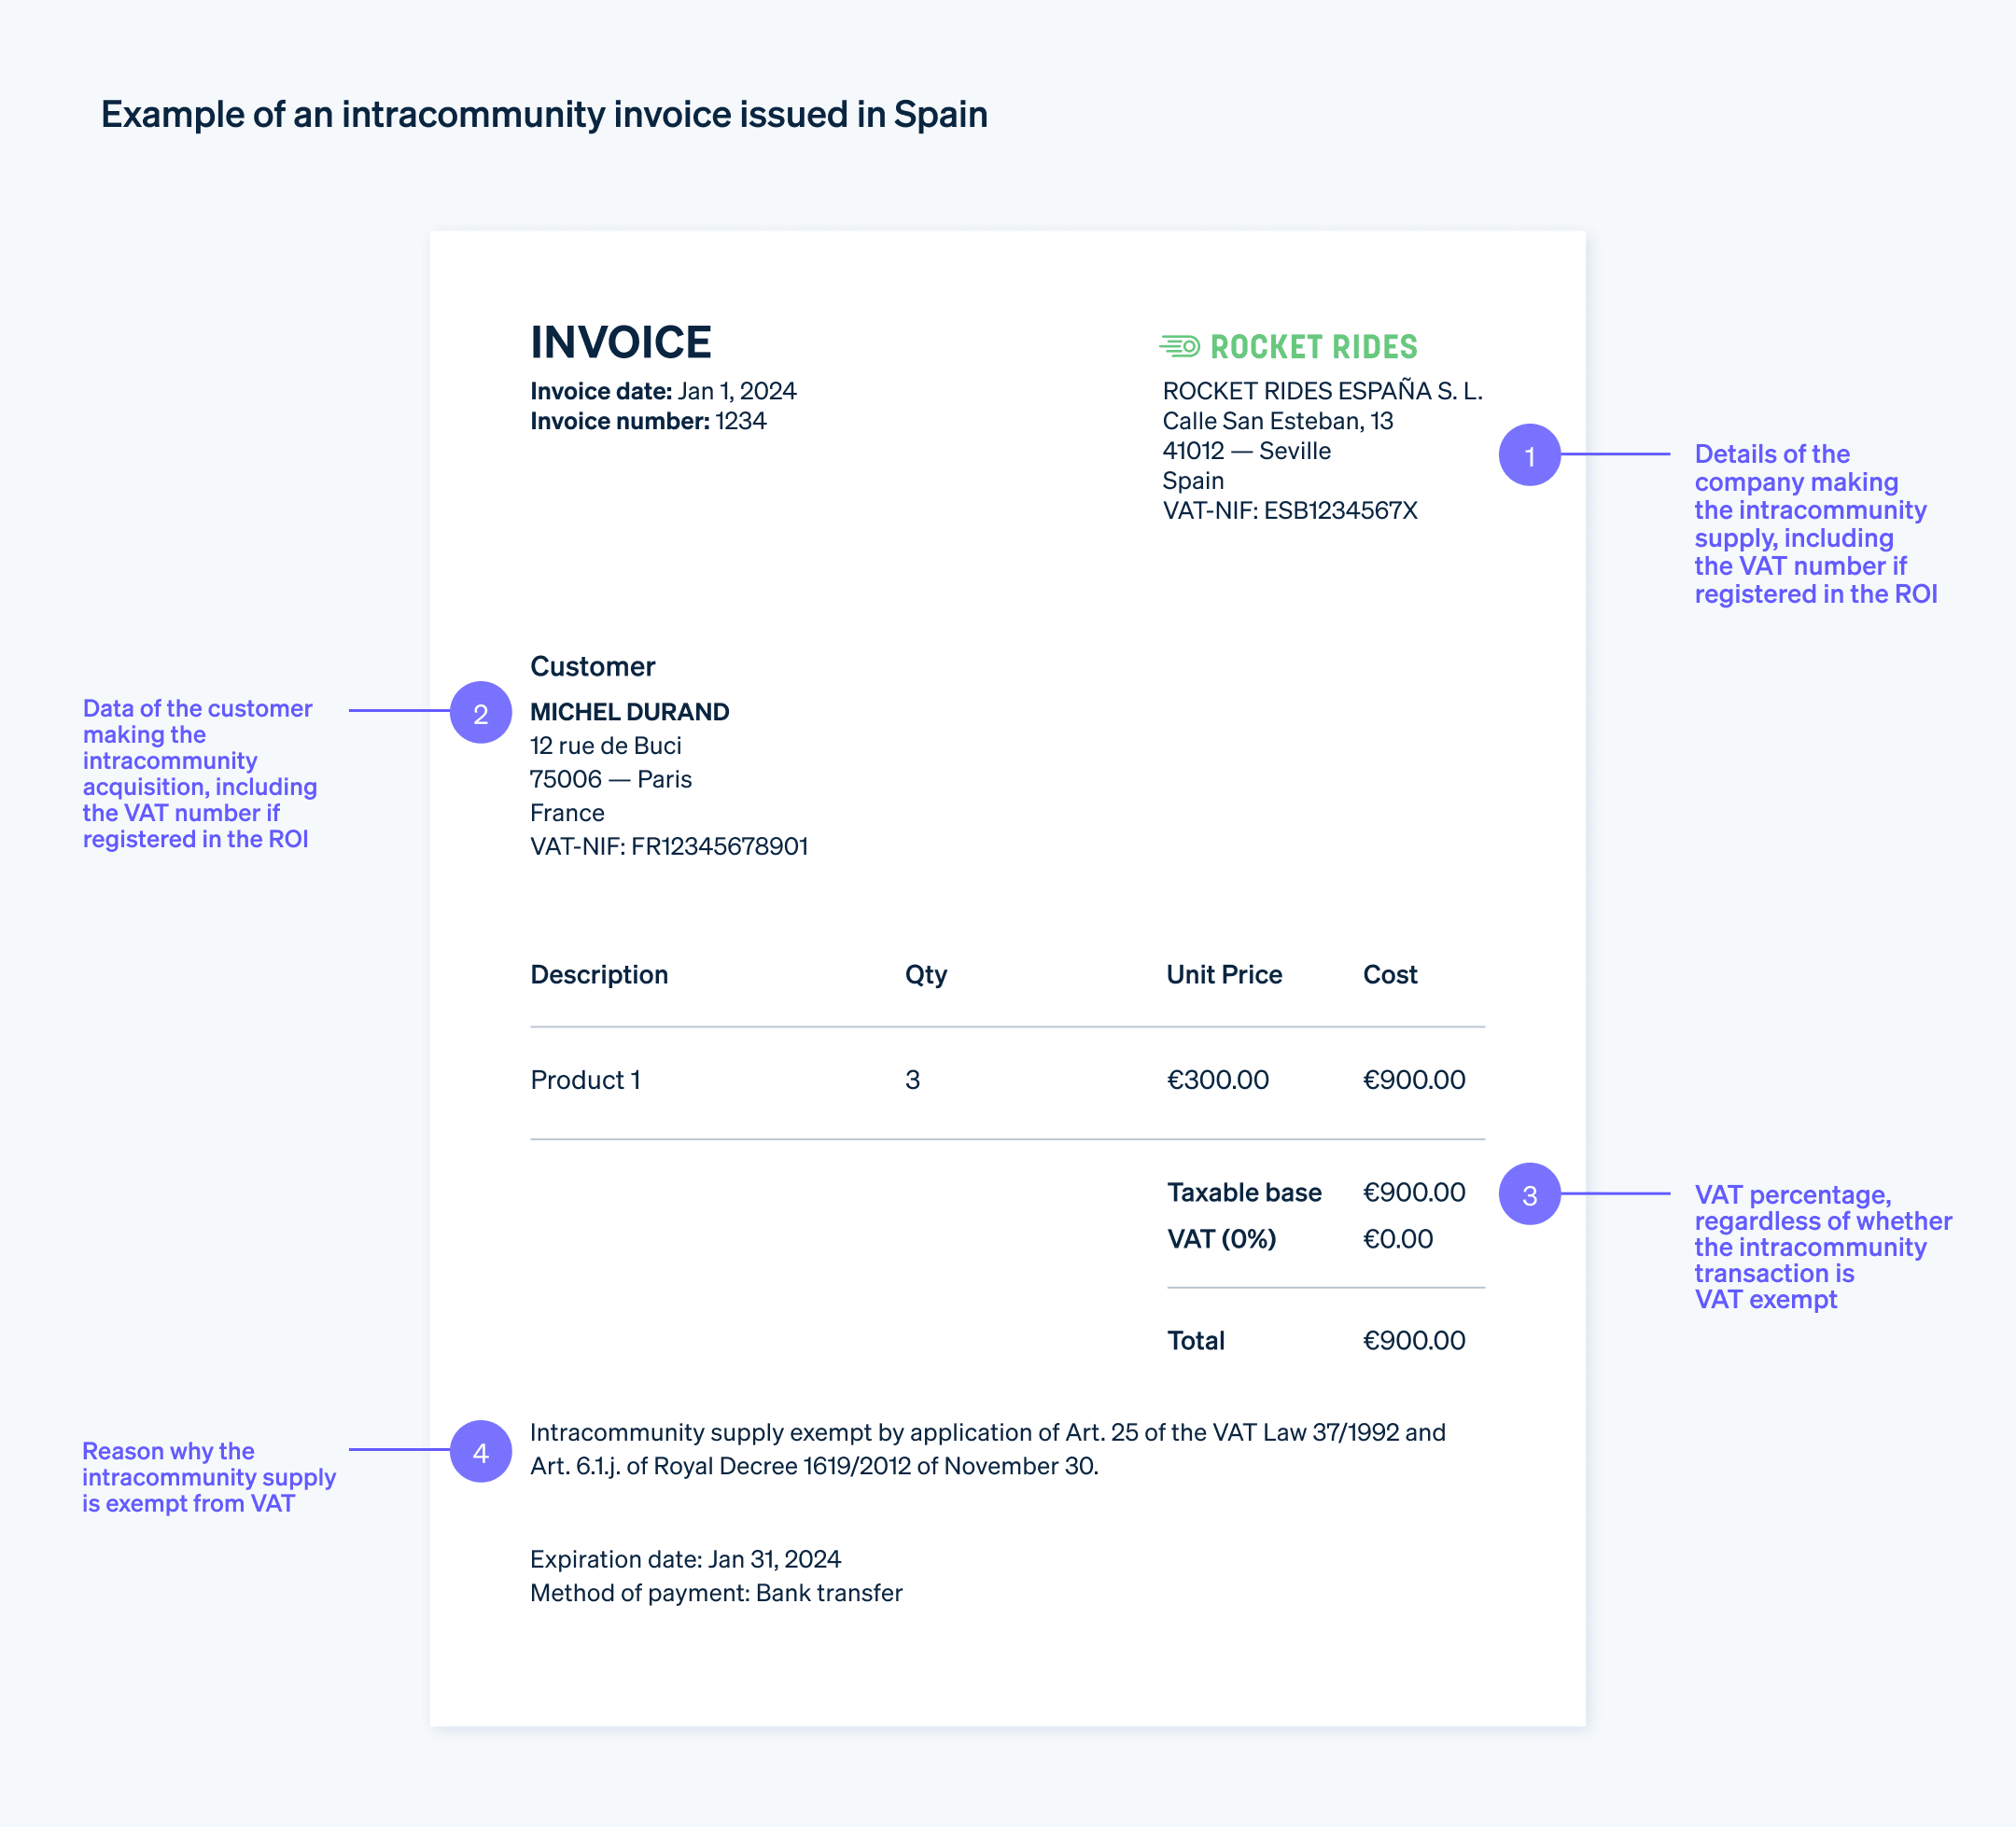The height and width of the screenshot is (1827, 2016).
Task: Click the Total amount €900.00
Action: pos(1413,1340)
